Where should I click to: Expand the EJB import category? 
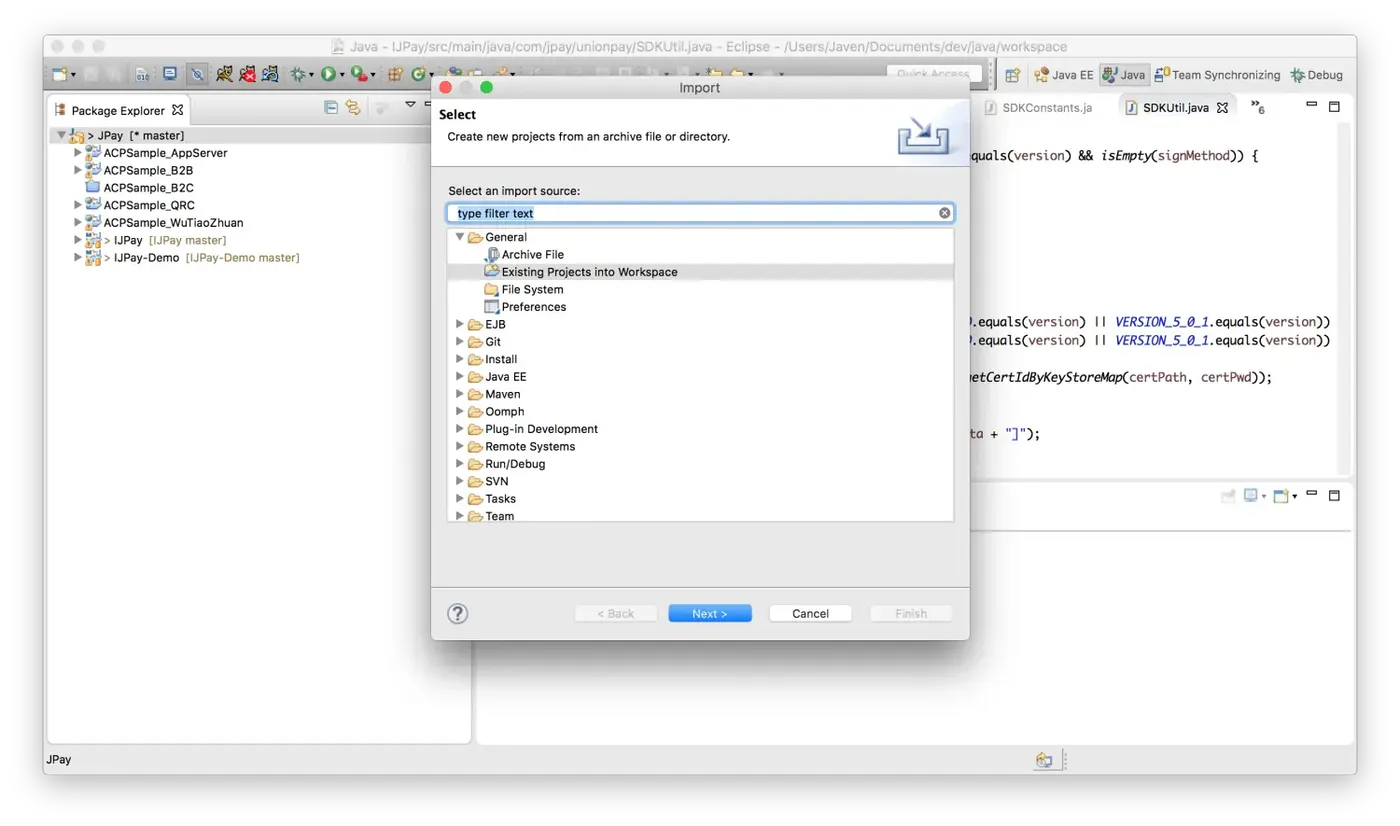pos(460,324)
